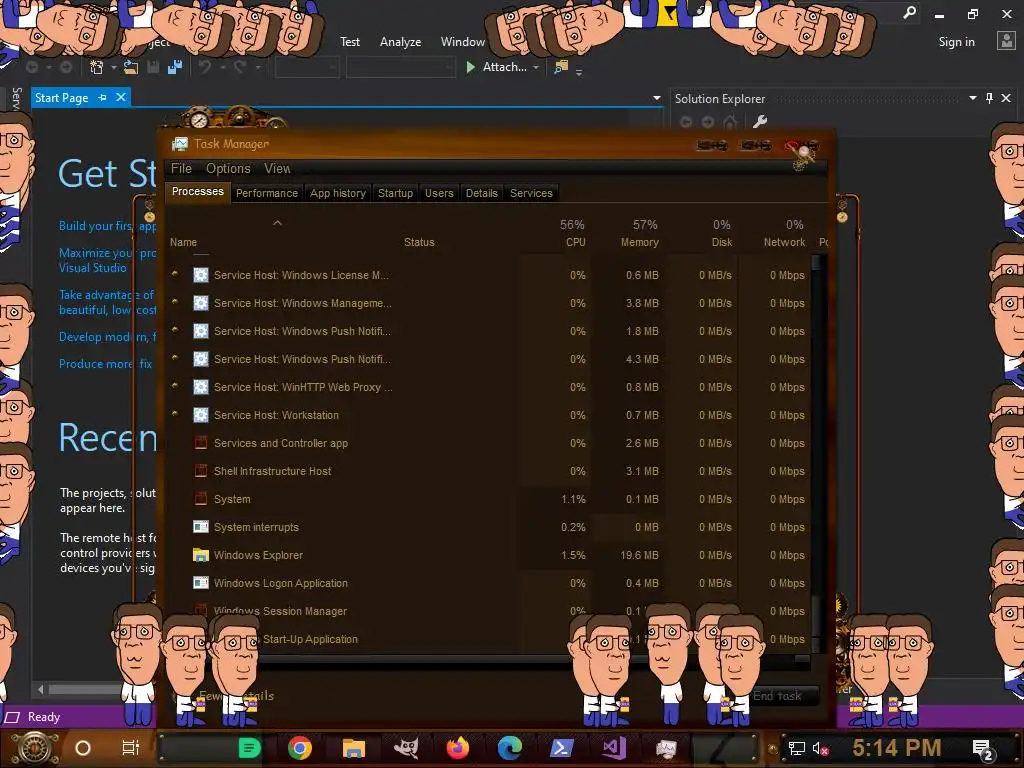The image size is (1024, 768).
Task: Open Solution Explorer window position dropdown
Action: tap(972, 98)
